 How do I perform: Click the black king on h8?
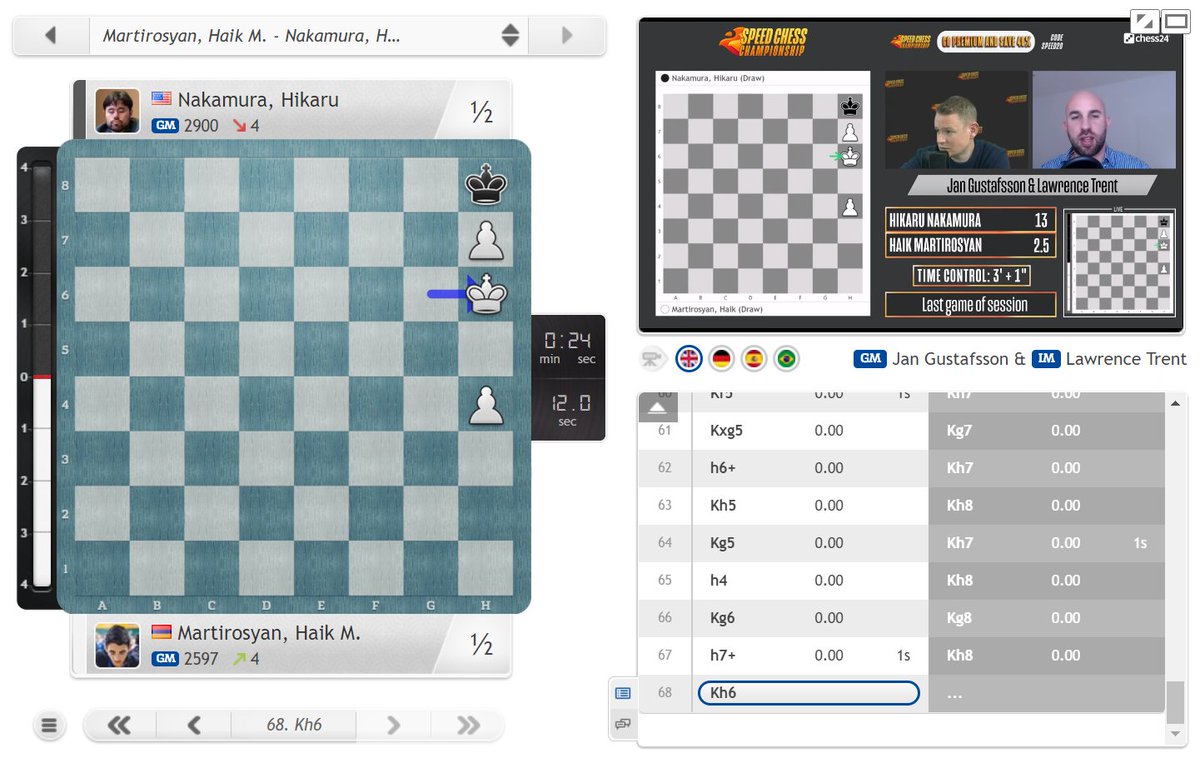[x=486, y=185]
